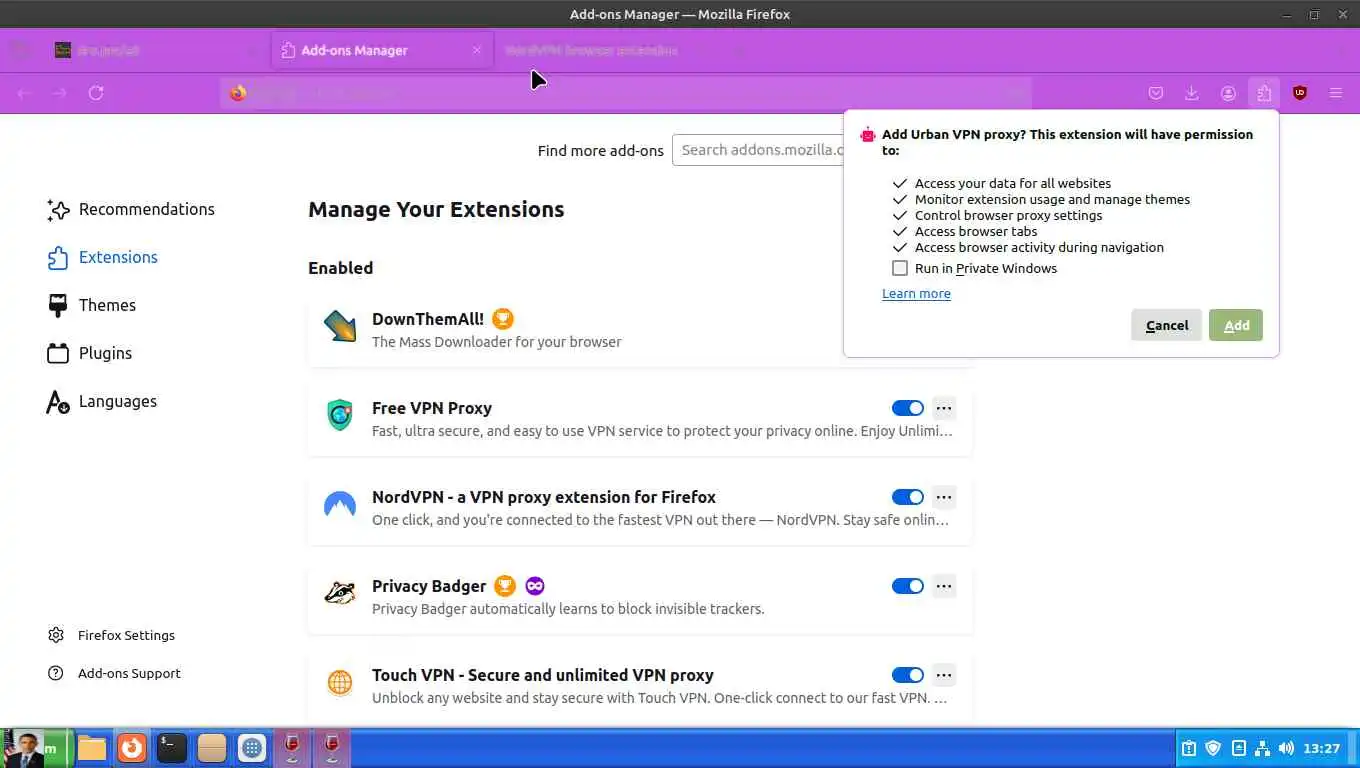This screenshot has height=768, width=1360.
Task: Click Firefox icon in the taskbar
Action: (x=132, y=748)
